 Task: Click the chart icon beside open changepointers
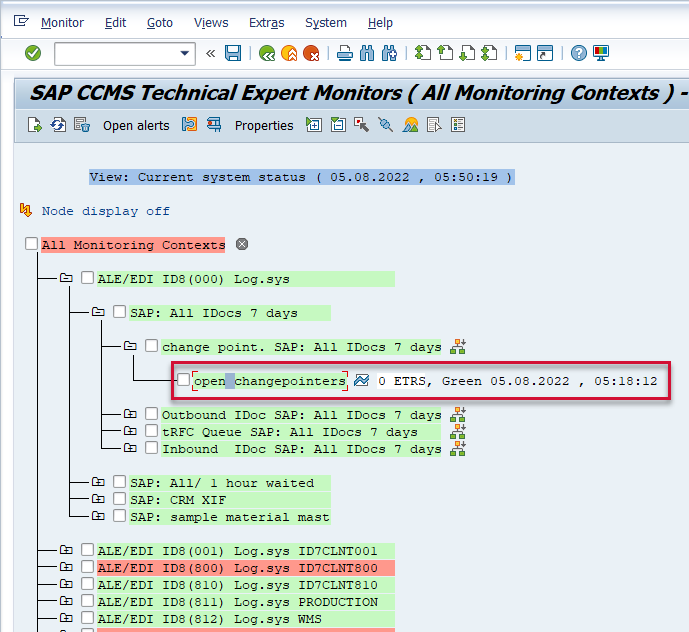coord(362,381)
